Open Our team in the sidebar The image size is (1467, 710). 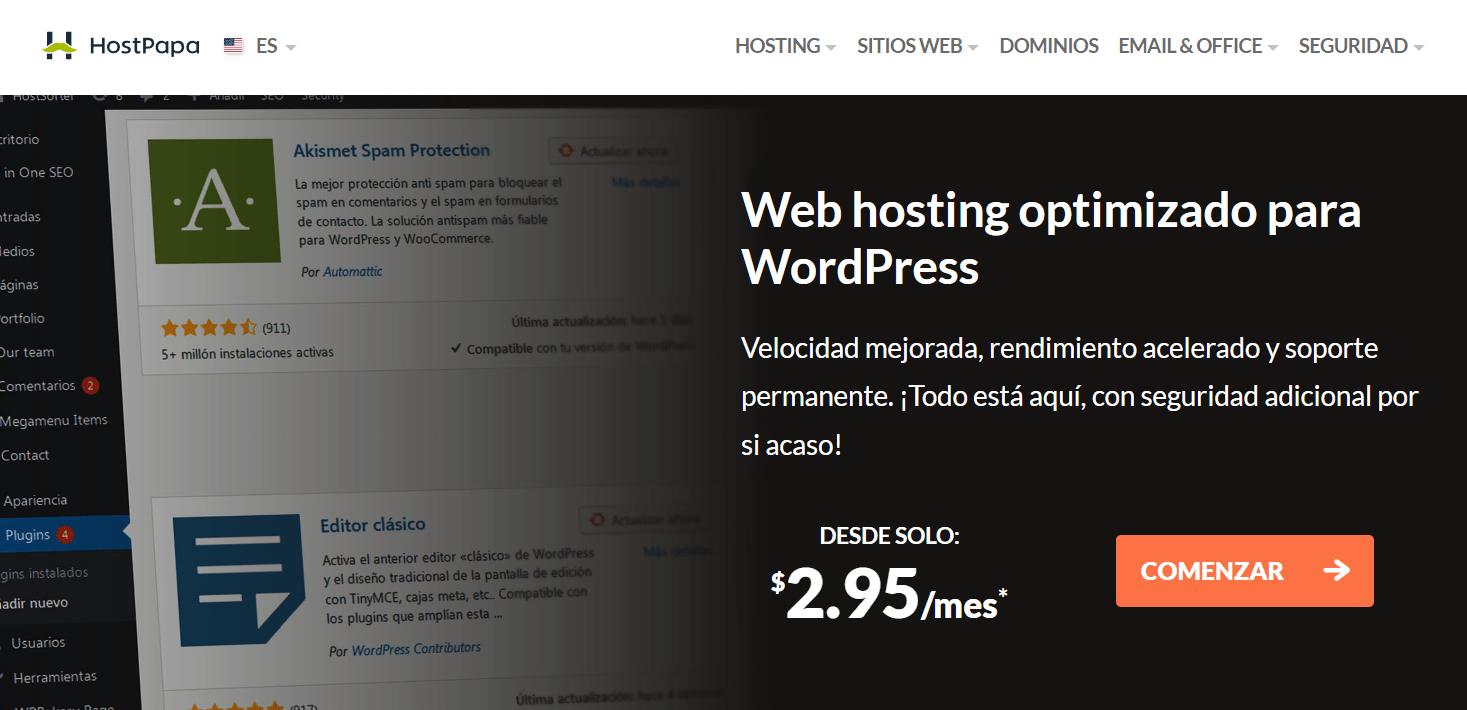point(27,352)
